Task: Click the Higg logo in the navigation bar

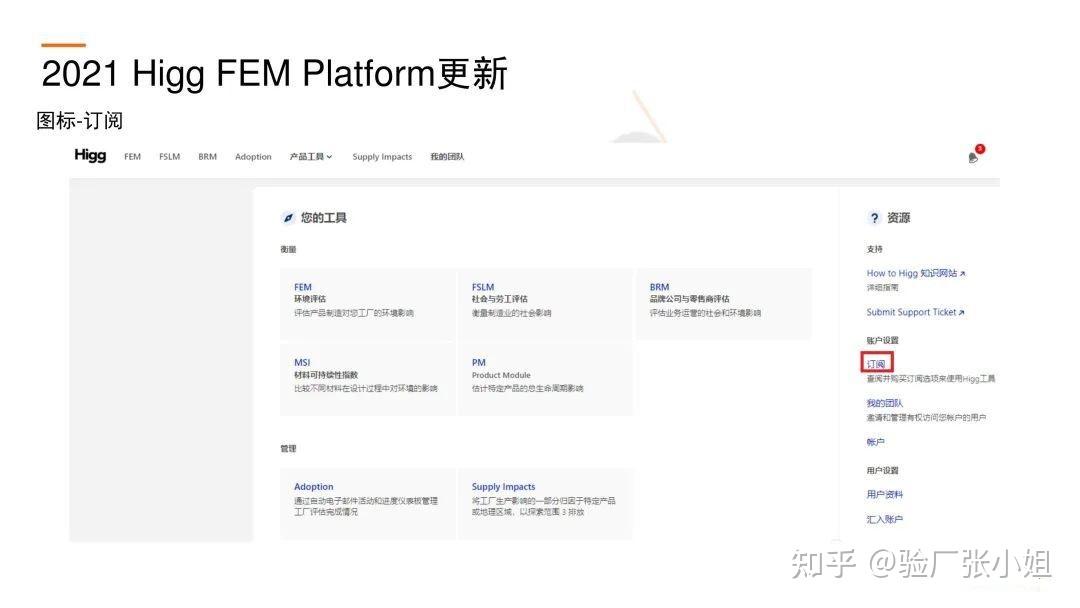Action: click(x=90, y=156)
